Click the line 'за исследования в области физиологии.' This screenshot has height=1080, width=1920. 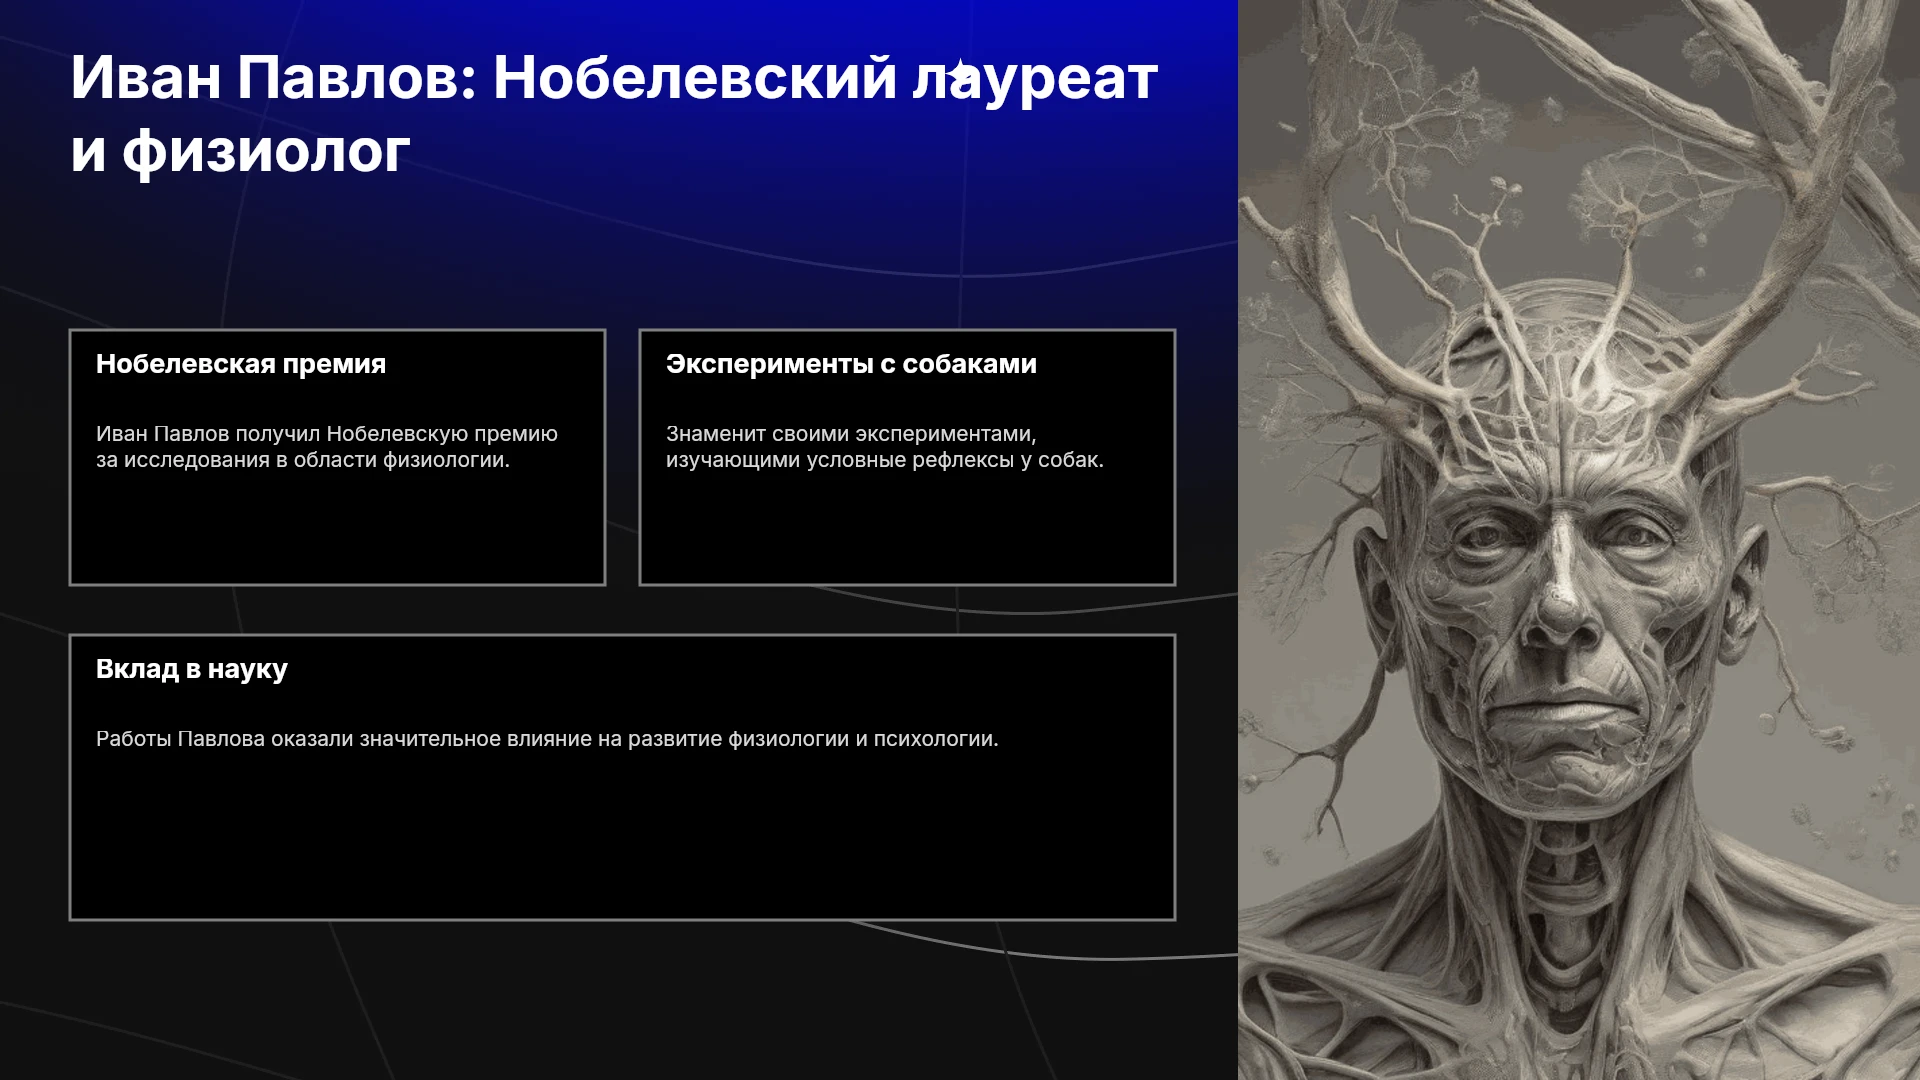[303, 460]
